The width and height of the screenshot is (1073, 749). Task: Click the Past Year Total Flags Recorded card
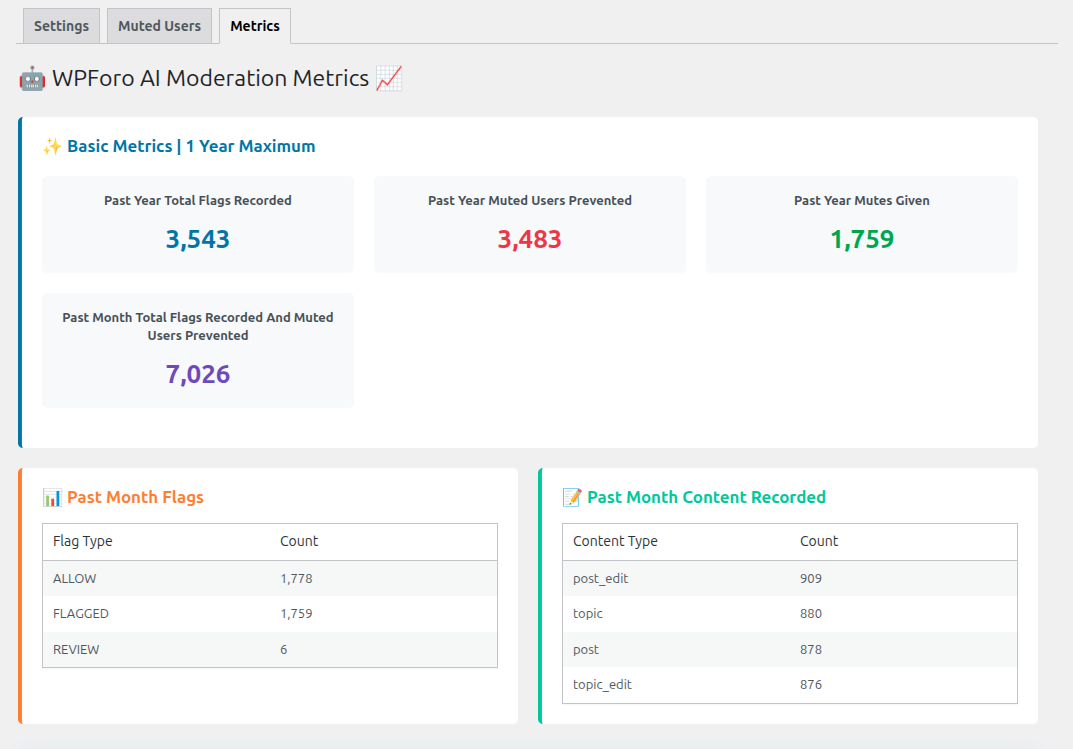pyautogui.click(x=197, y=224)
